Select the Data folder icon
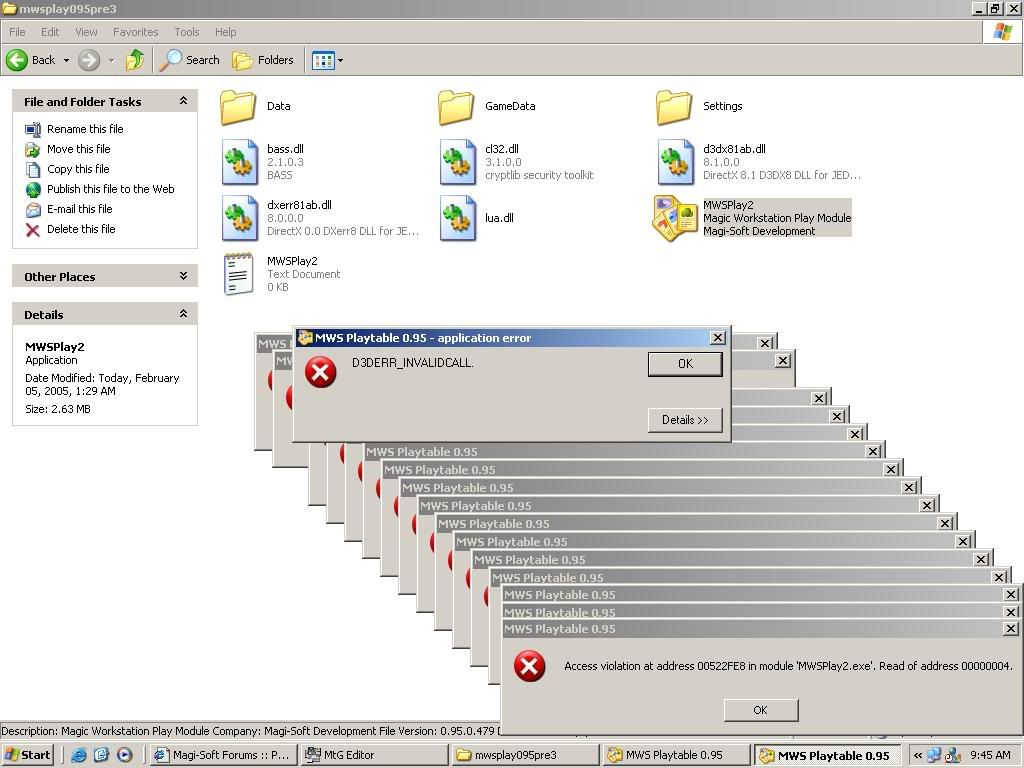Image resolution: width=1024 pixels, height=768 pixels. pyautogui.click(x=238, y=107)
